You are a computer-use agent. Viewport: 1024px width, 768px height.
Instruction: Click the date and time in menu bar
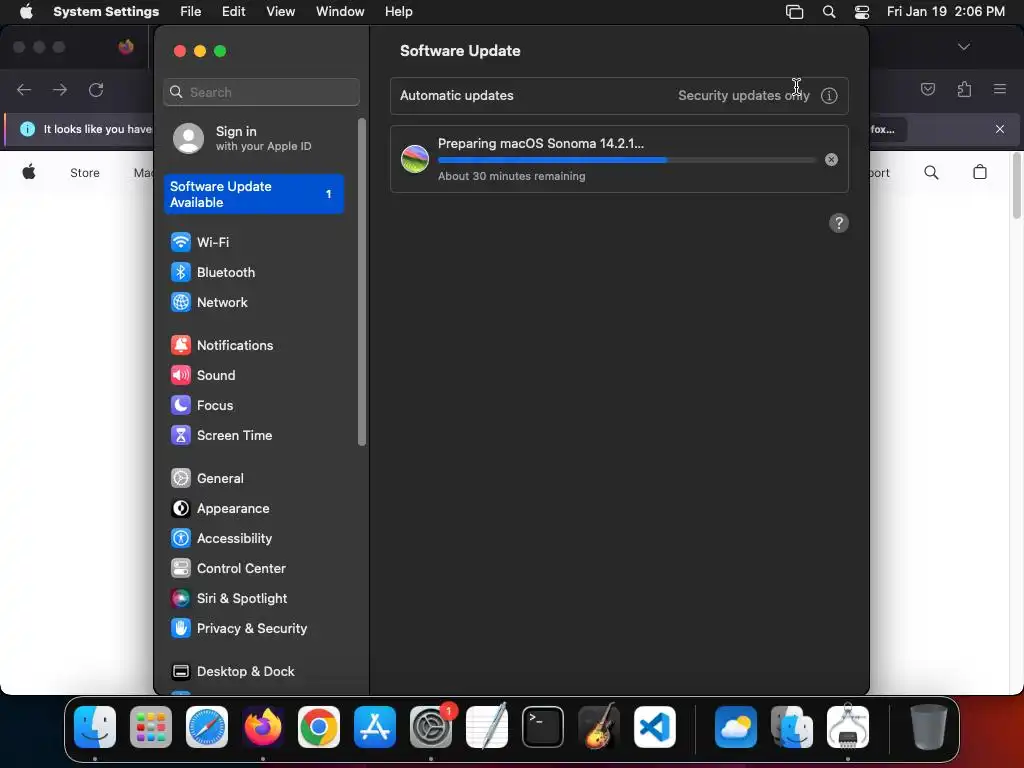[946, 12]
